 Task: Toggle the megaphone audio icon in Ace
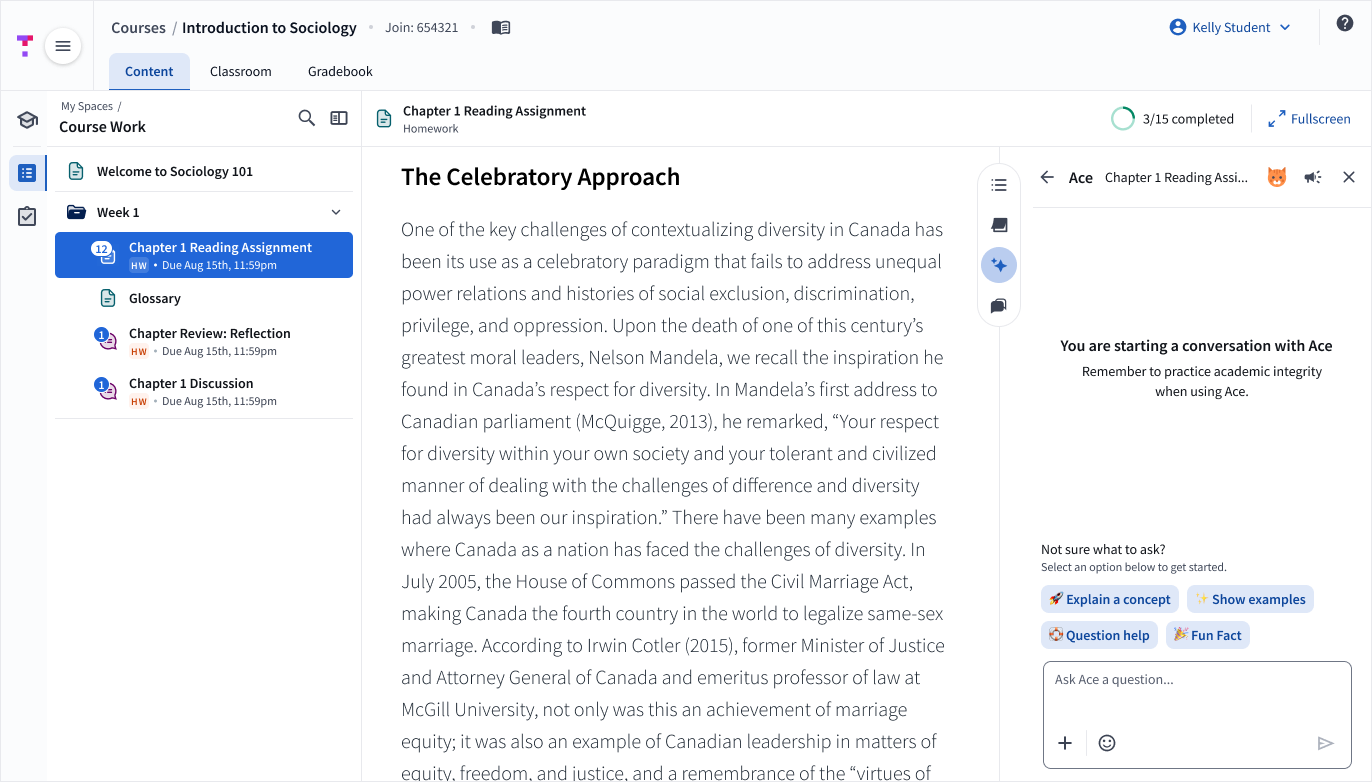point(1313,177)
